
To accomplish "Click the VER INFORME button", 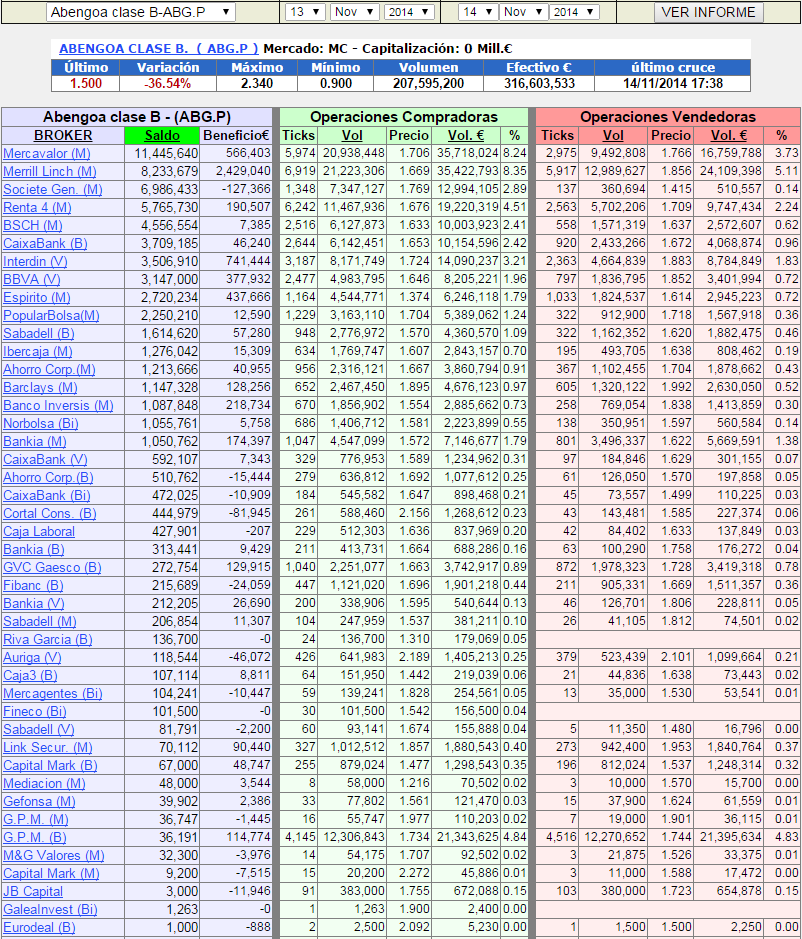I will pyautogui.click(x=709, y=12).
